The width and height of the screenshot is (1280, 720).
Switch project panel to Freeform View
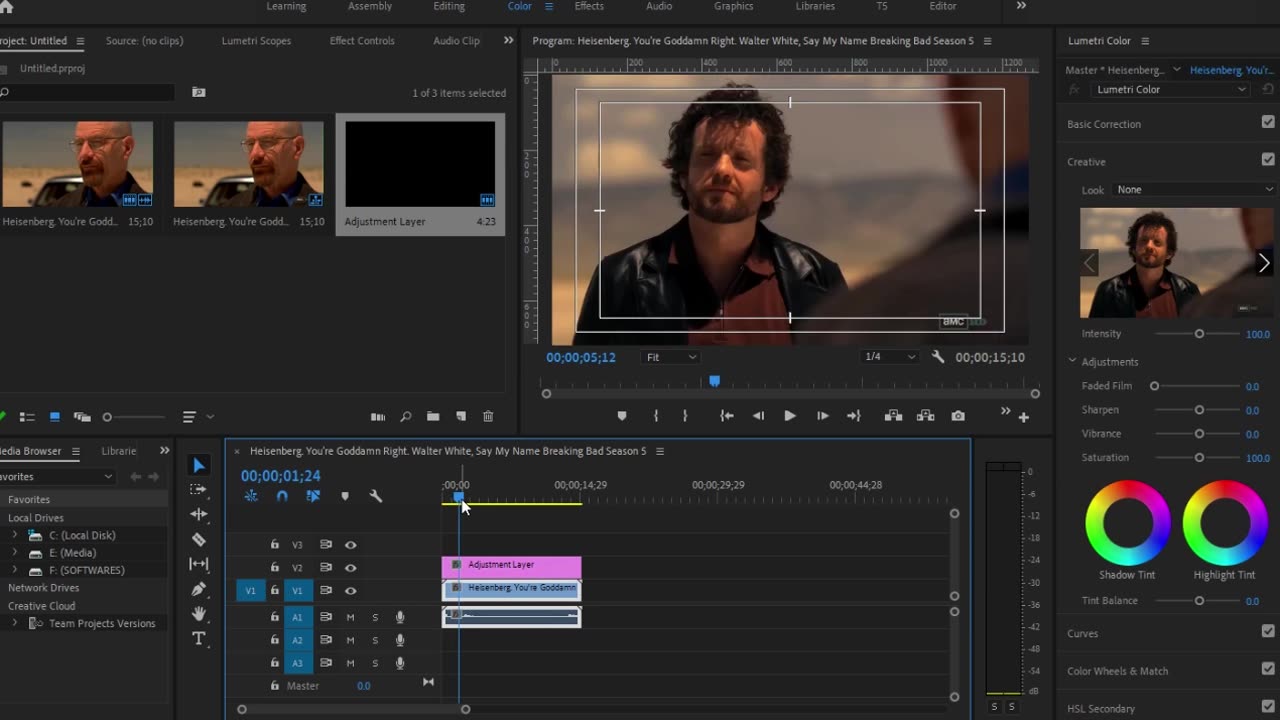click(x=82, y=417)
